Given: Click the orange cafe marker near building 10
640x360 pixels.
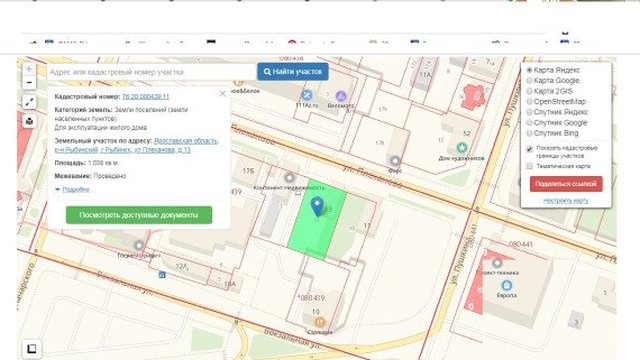Looking at the screenshot, I should 320,322.
